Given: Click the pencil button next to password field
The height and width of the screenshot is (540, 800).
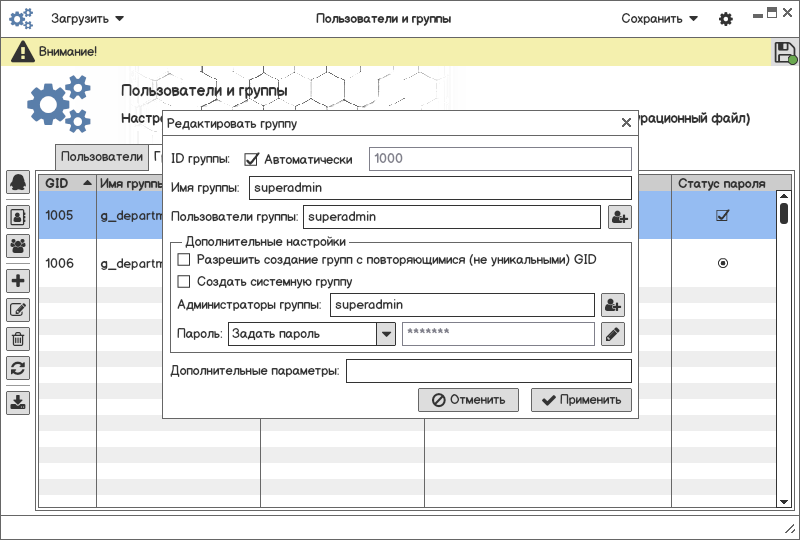Looking at the screenshot, I should pyautogui.click(x=612, y=334).
